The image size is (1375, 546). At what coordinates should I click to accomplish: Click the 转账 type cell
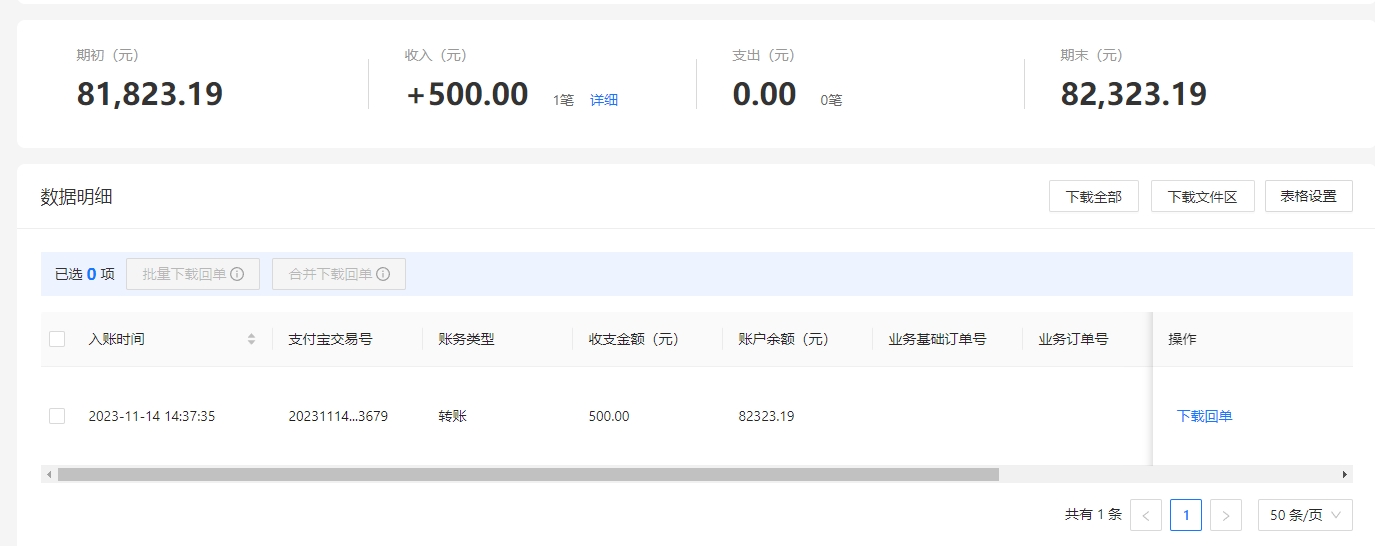click(x=452, y=416)
